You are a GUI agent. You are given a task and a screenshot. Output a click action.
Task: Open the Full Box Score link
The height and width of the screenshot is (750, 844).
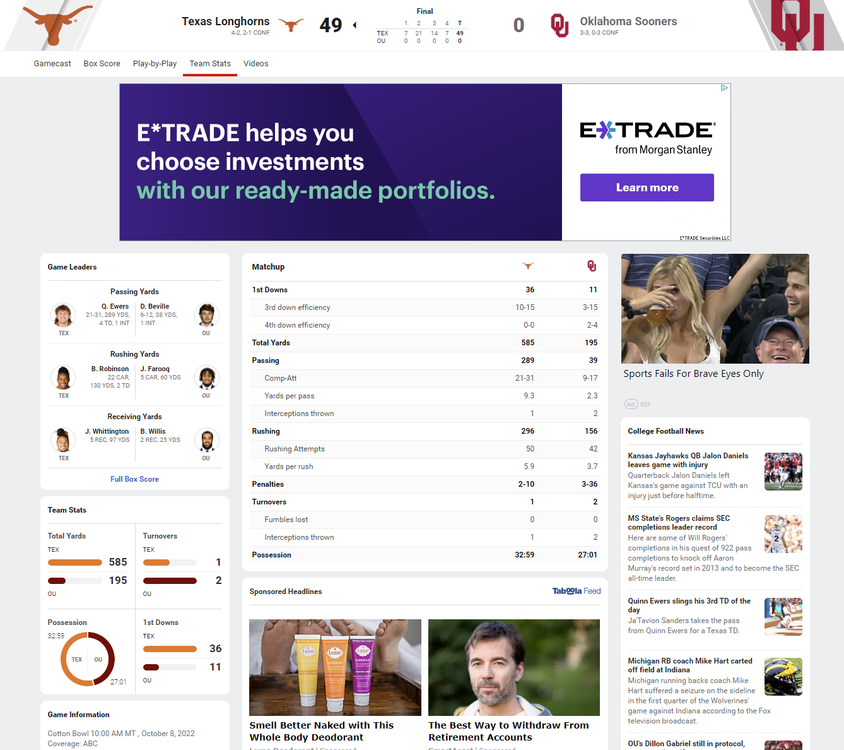(134, 479)
